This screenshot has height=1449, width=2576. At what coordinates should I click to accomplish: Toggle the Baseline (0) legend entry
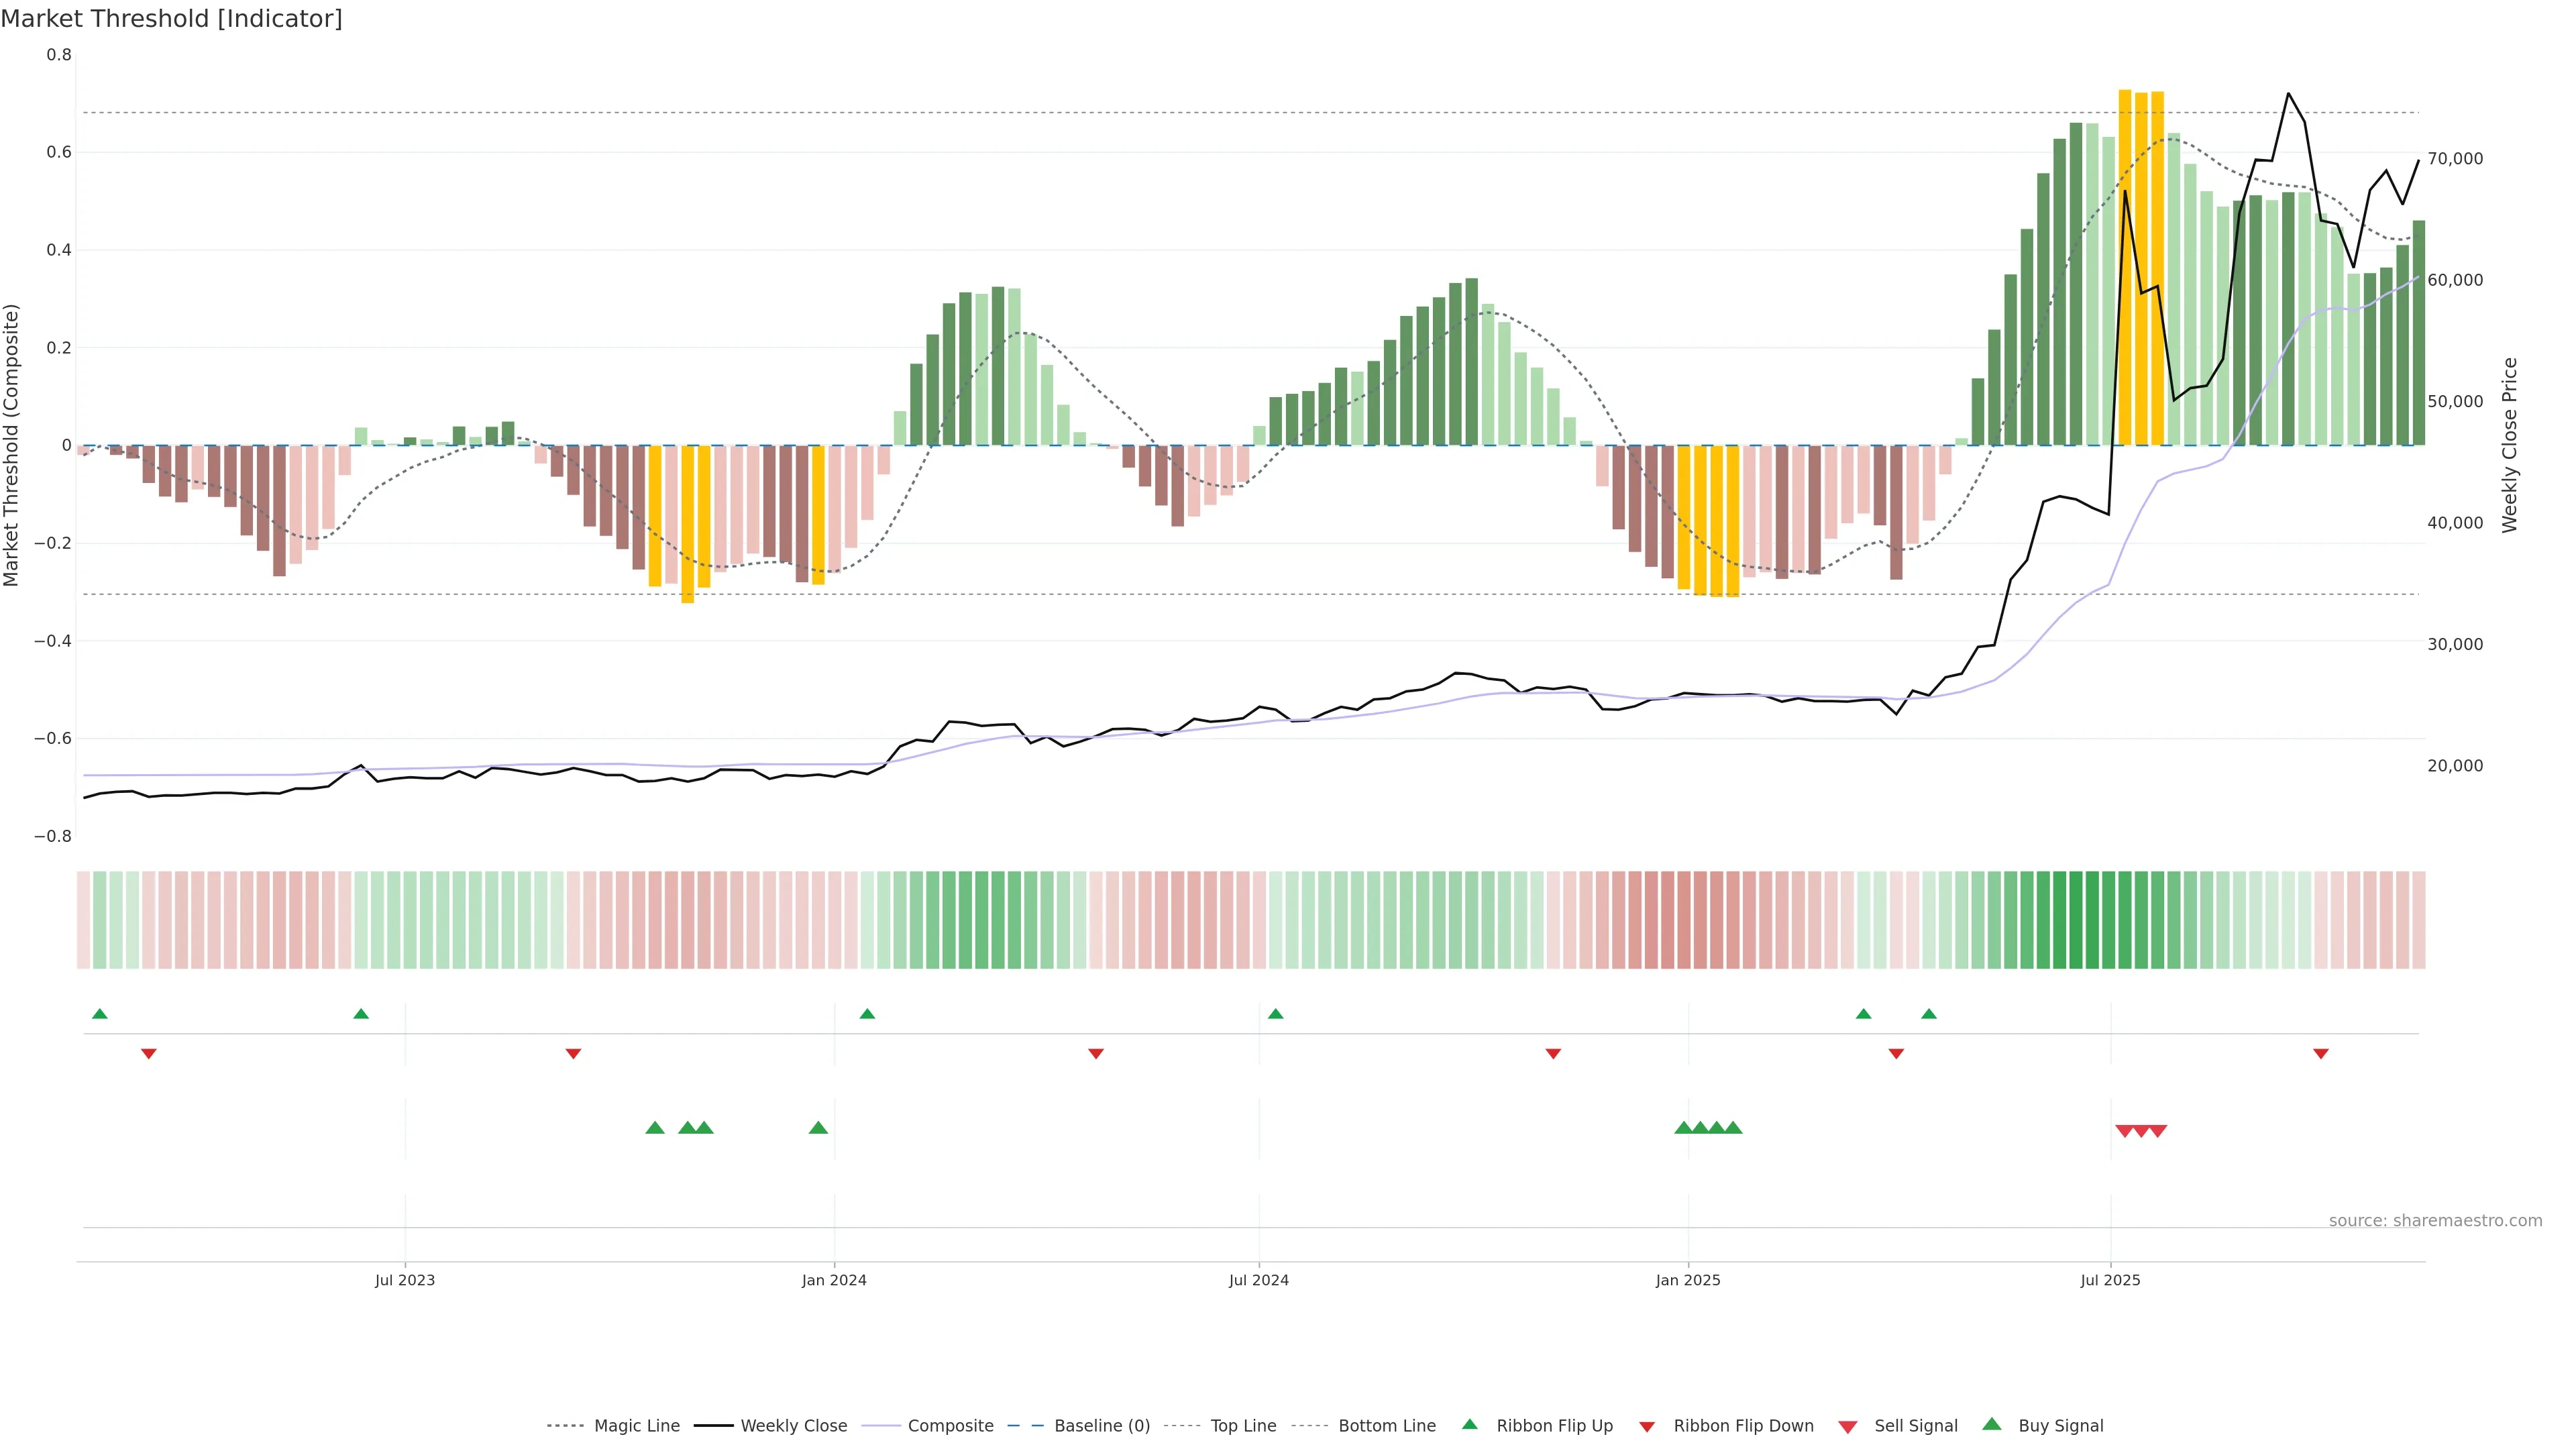tap(1101, 1426)
